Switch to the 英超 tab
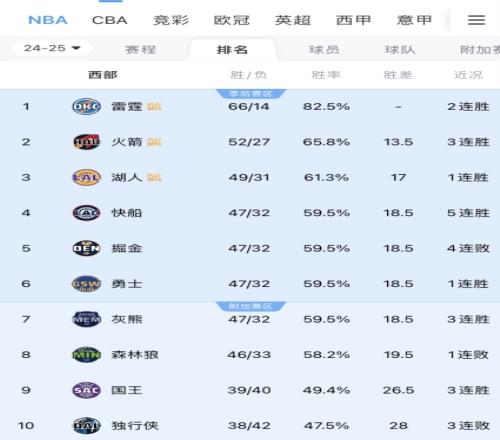Screen dimensions: 500x440 tap(293, 20)
